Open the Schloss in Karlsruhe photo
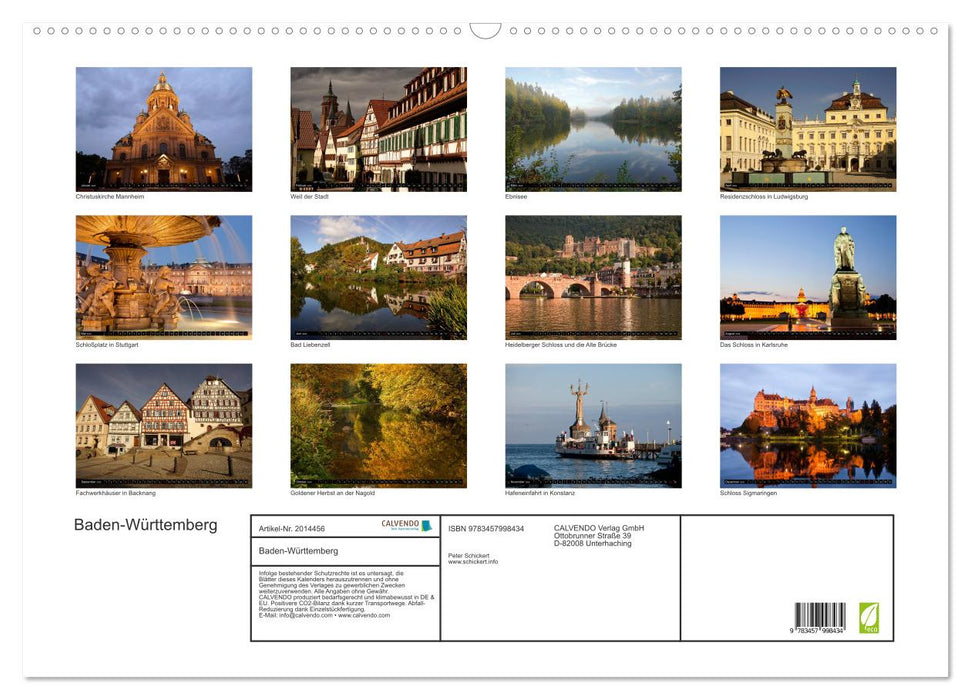Viewport: 971px width, 700px height. 808,276
